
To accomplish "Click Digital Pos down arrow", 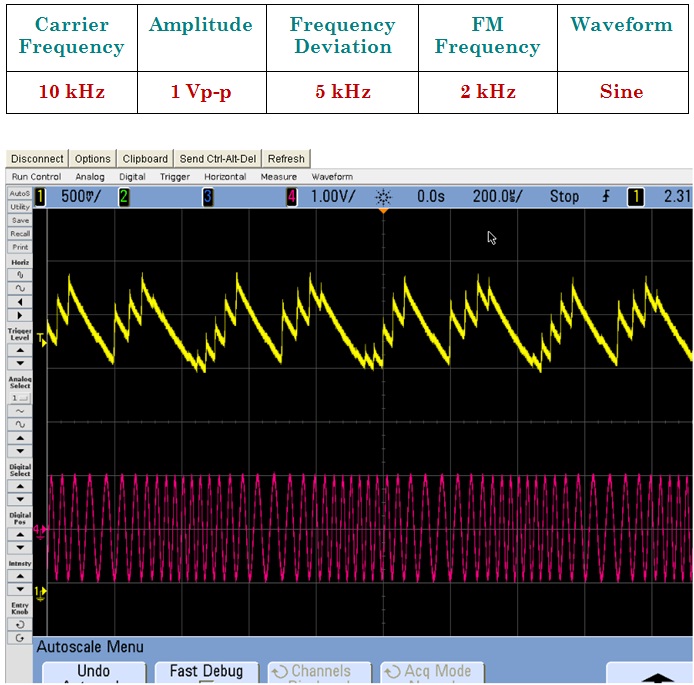I will (19, 547).
